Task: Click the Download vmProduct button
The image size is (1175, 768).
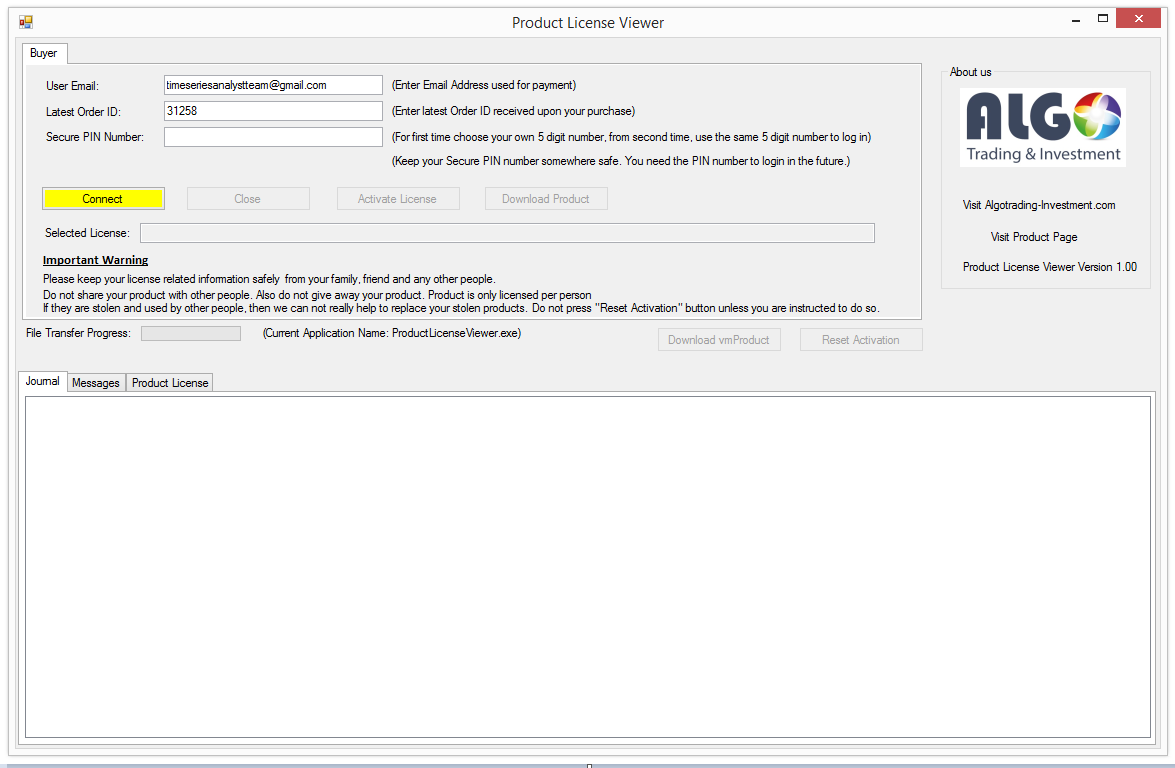Action: pos(719,340)
